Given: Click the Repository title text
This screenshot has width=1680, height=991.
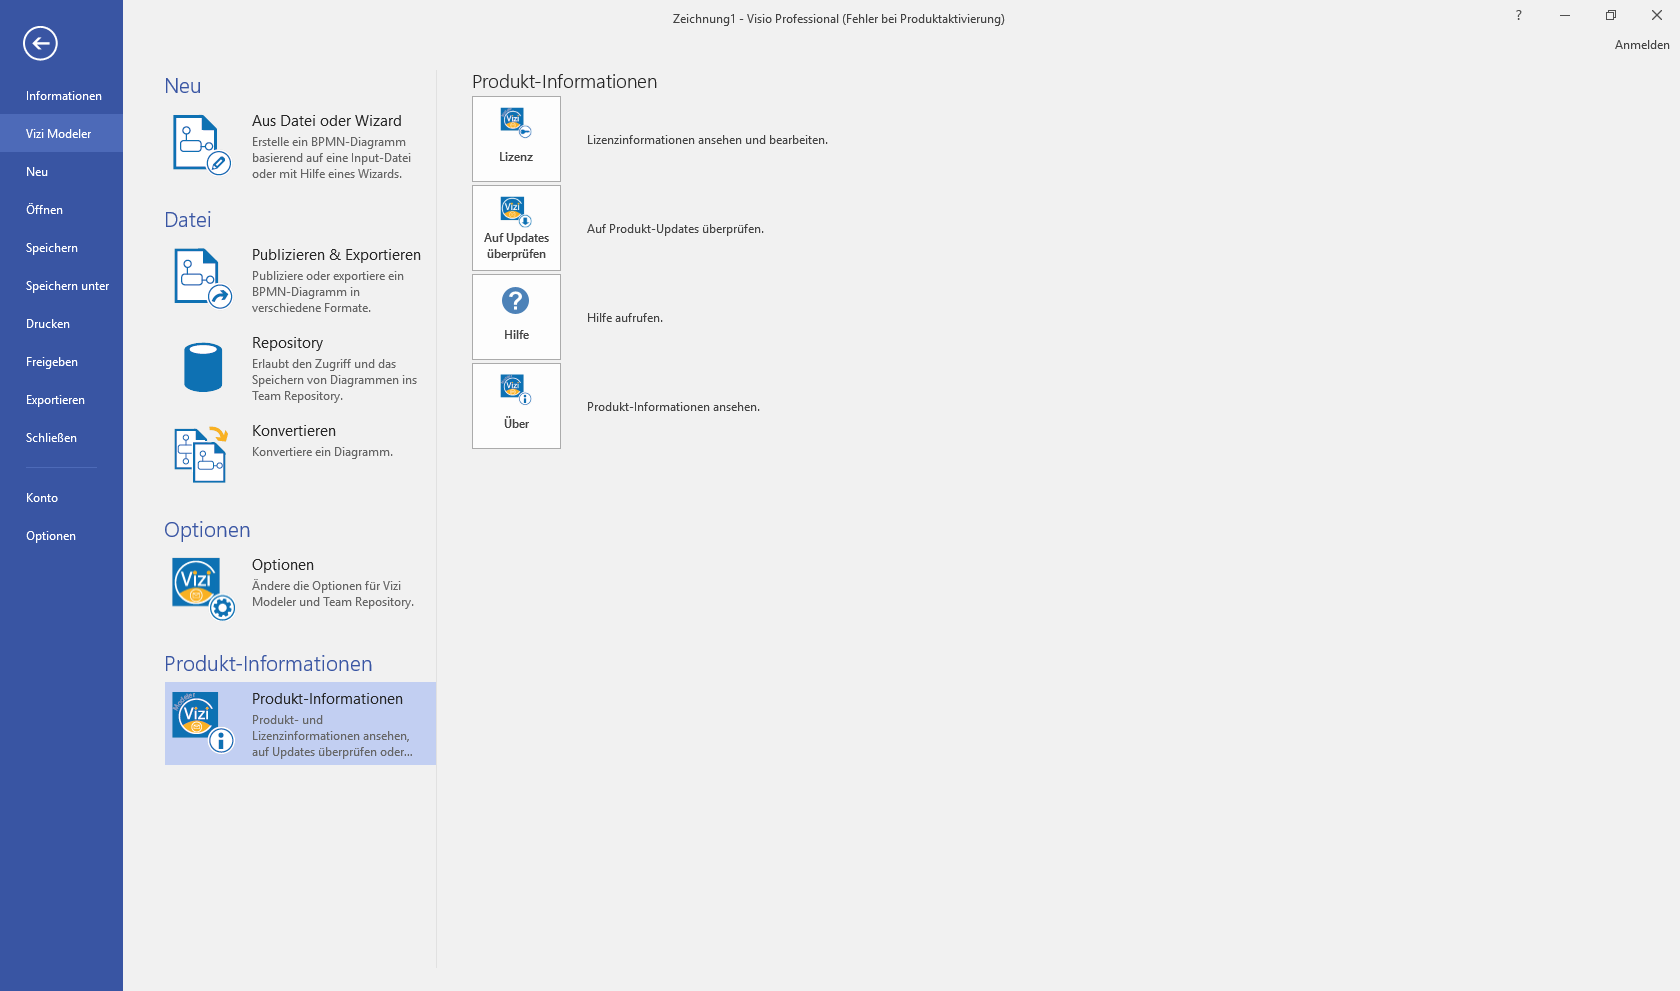Looking at the screenshot, I should (x=287, y=343).
